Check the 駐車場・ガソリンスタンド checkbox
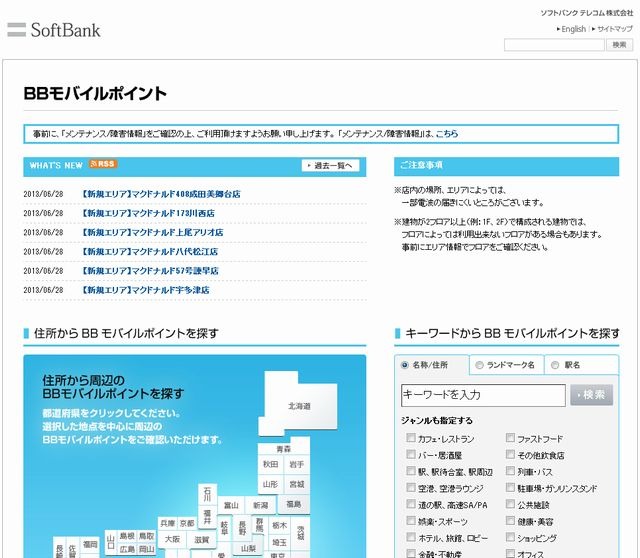 point(510,487)
